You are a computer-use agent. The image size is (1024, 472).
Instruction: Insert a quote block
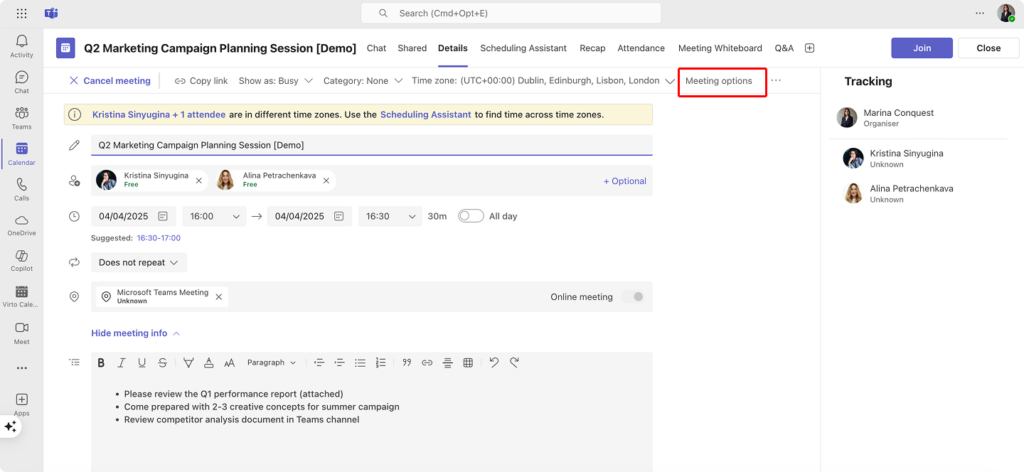tap(407, 363)
